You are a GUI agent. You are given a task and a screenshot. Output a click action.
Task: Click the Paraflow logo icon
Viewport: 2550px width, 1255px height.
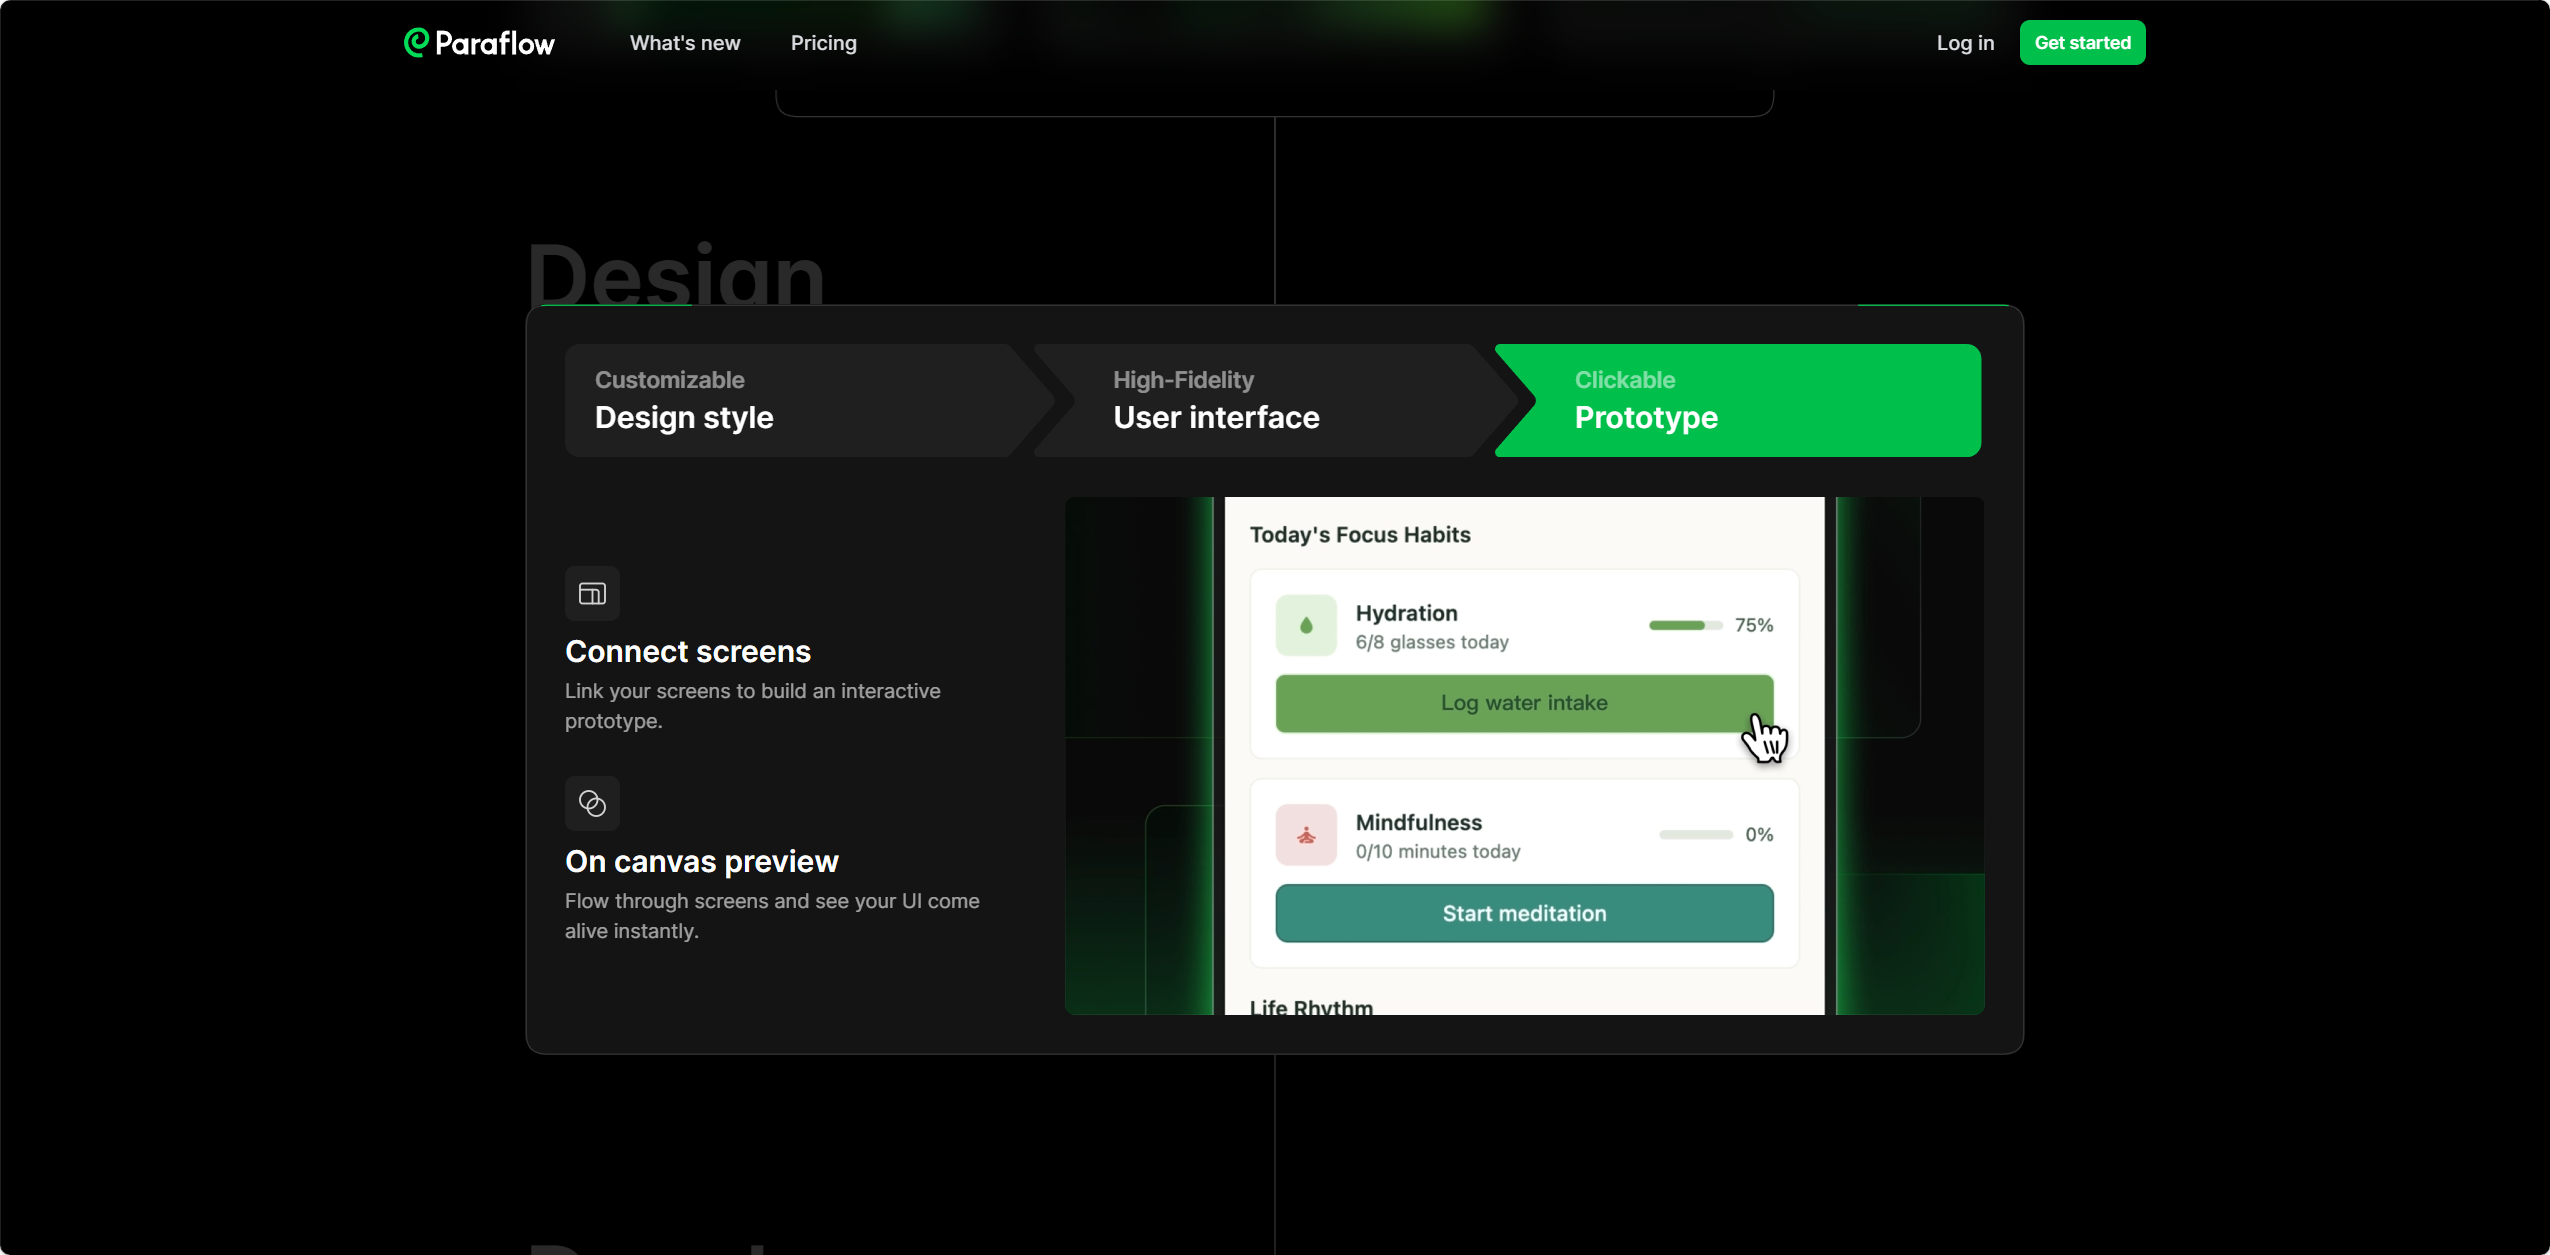pos(416,42)
